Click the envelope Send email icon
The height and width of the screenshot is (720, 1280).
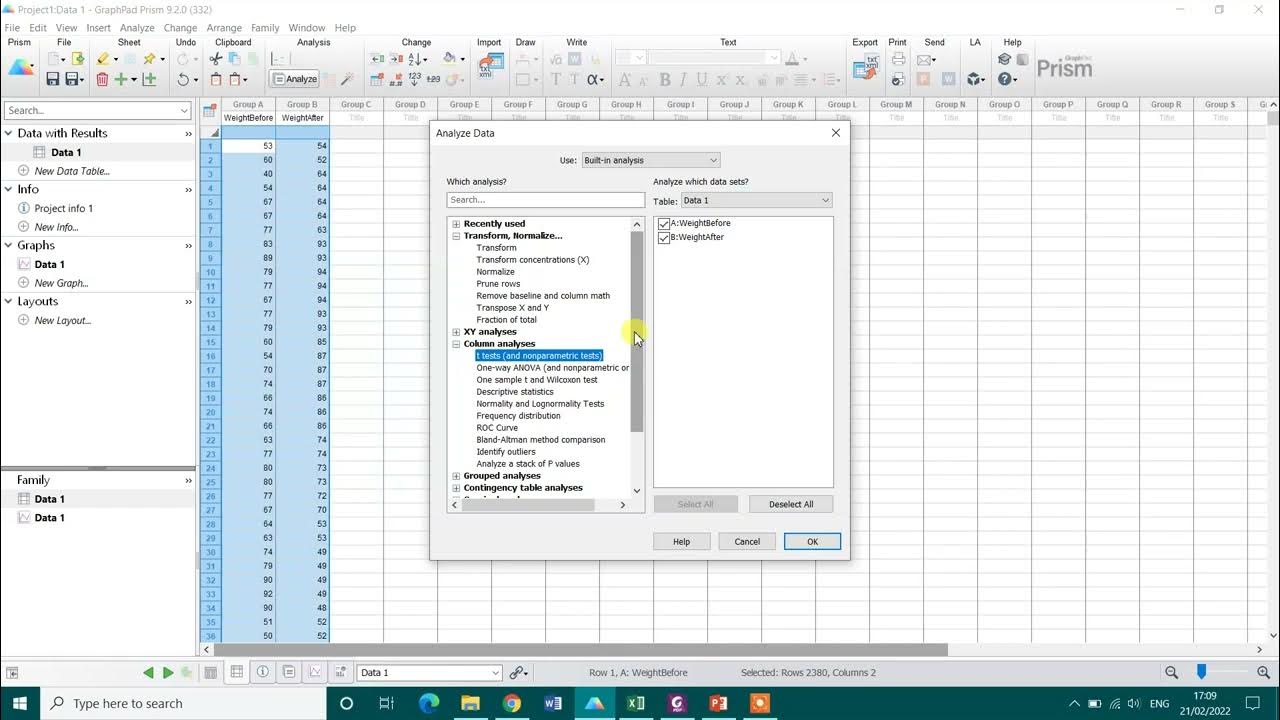coord(925,59)
